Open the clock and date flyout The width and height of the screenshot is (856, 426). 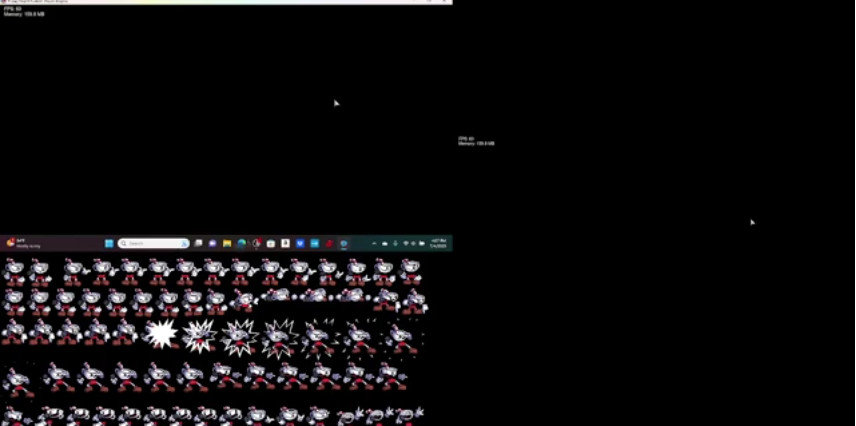point(438,244)
